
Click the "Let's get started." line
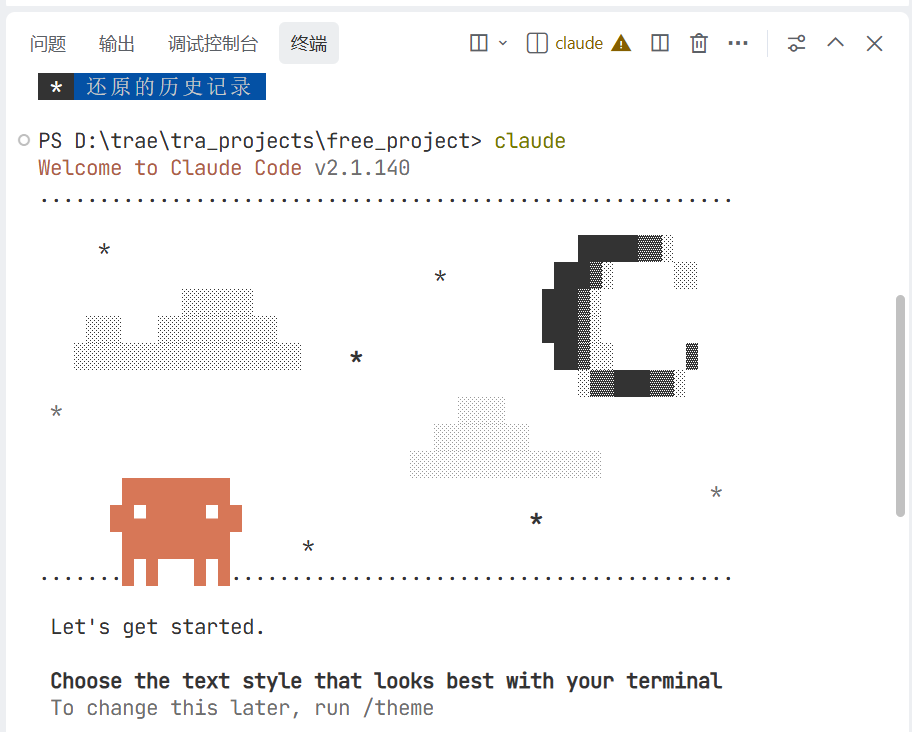(x=158, y=627)
